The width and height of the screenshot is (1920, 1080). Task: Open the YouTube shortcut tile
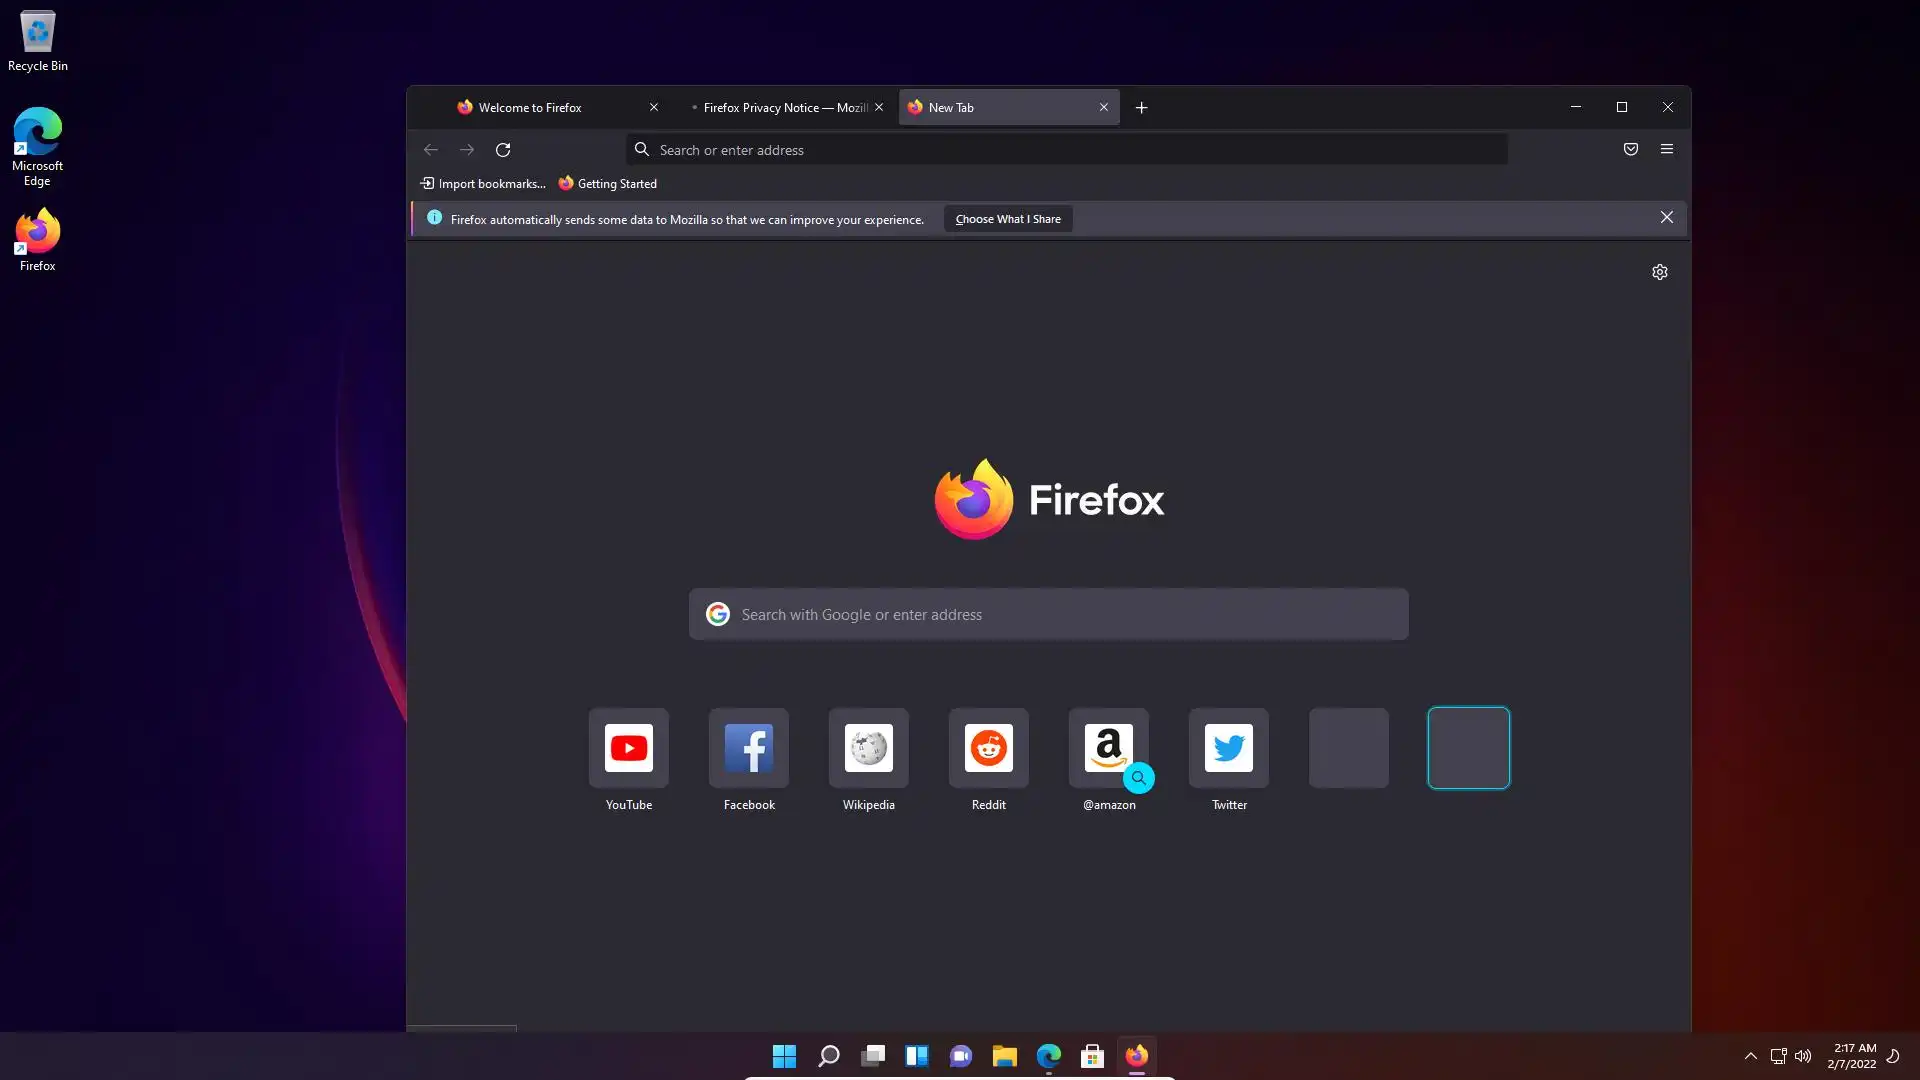628,748
